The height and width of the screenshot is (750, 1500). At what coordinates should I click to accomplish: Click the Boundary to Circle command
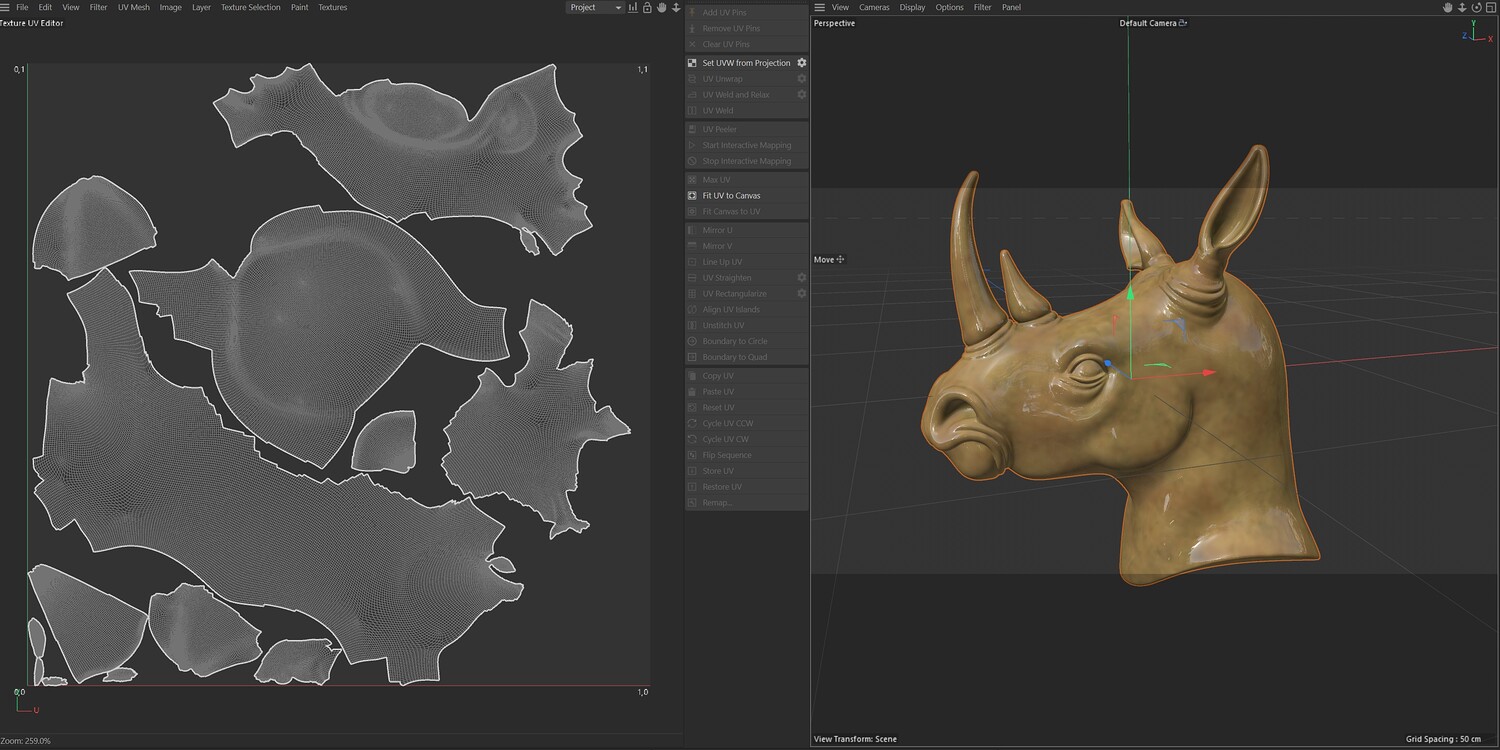coord(747,342)
